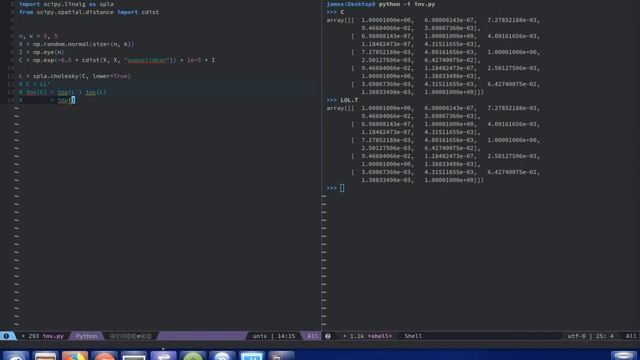Click the '# inv(C)' comment line
This screenshot has height=360, width=640.
pyautogui.click(x=62, y=92)
